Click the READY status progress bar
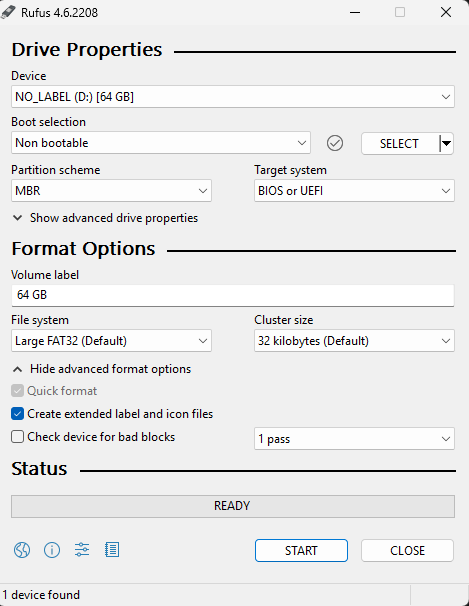 [233, 506]
